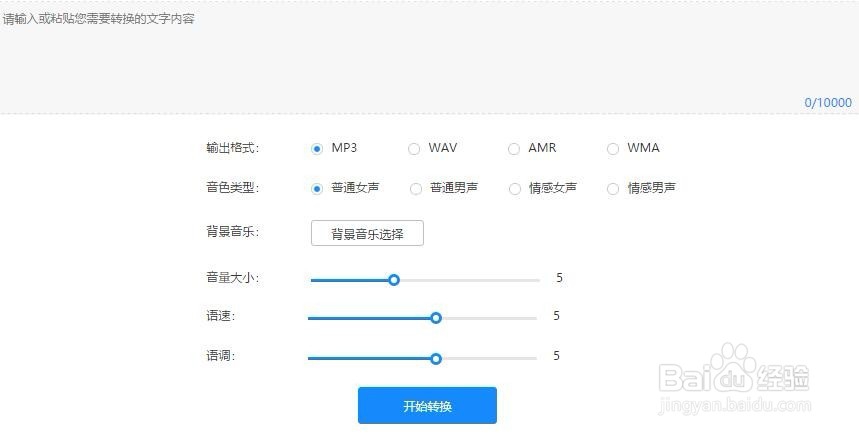Choose 普通男声 voice type
The height and width of the screenshot is (435, 859).
[416, 188]
